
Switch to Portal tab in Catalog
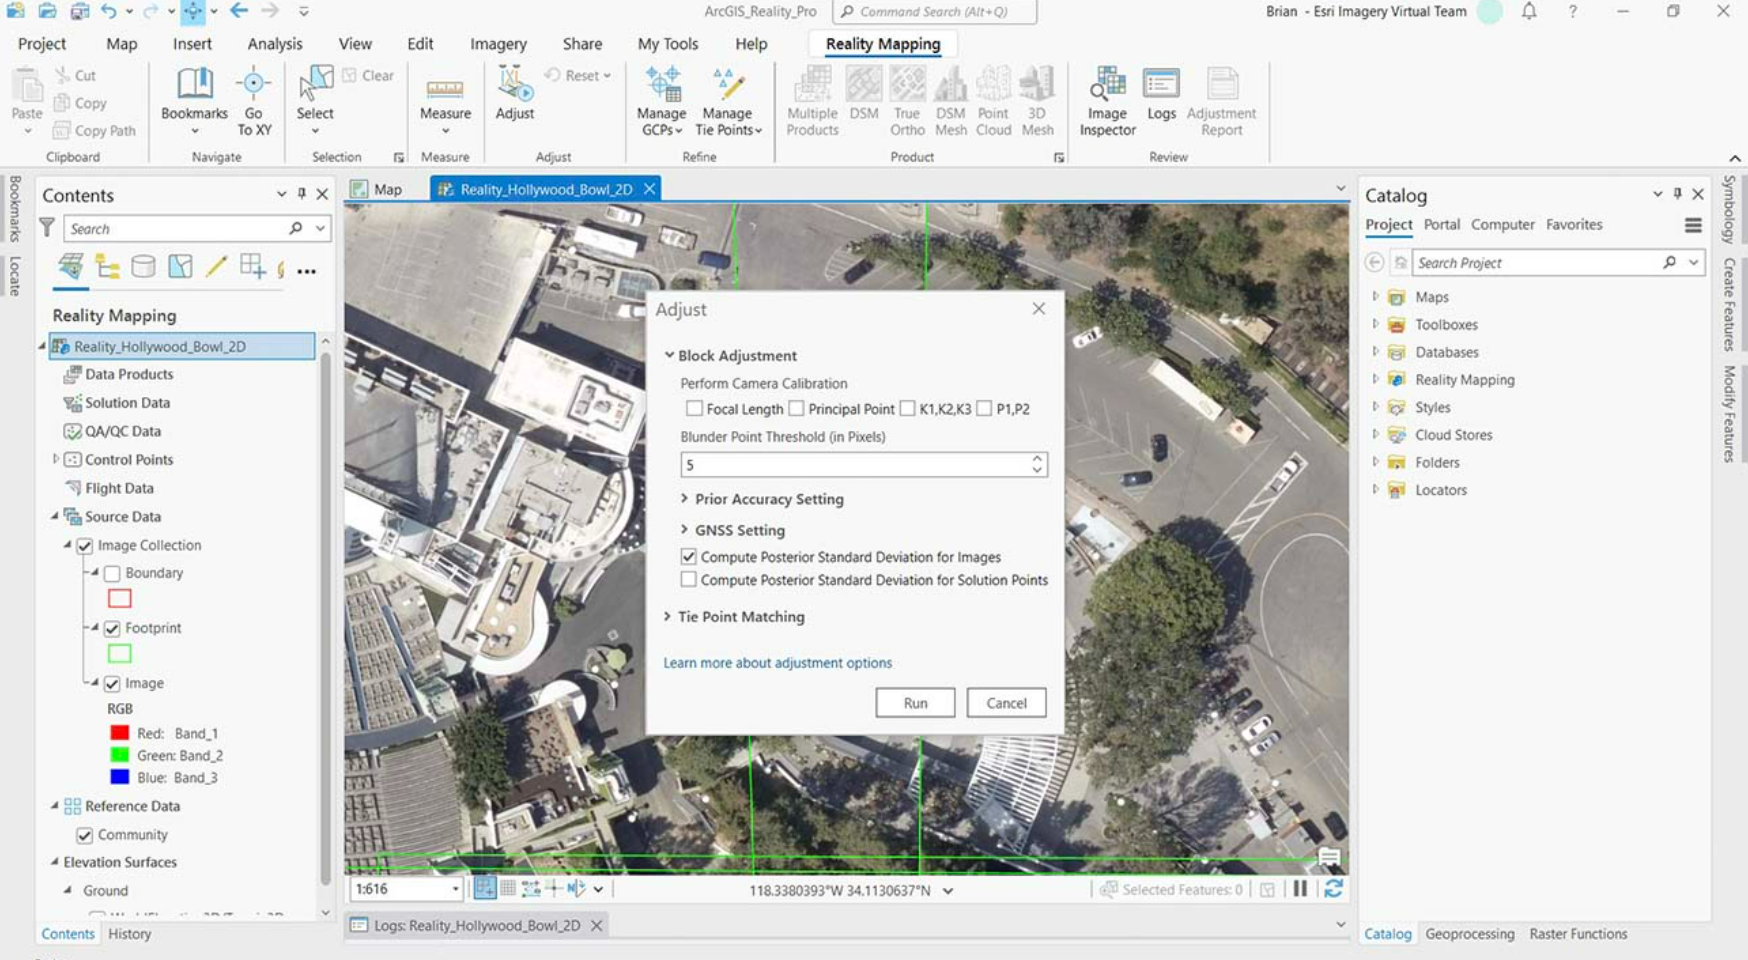(x=1441, y=224)
